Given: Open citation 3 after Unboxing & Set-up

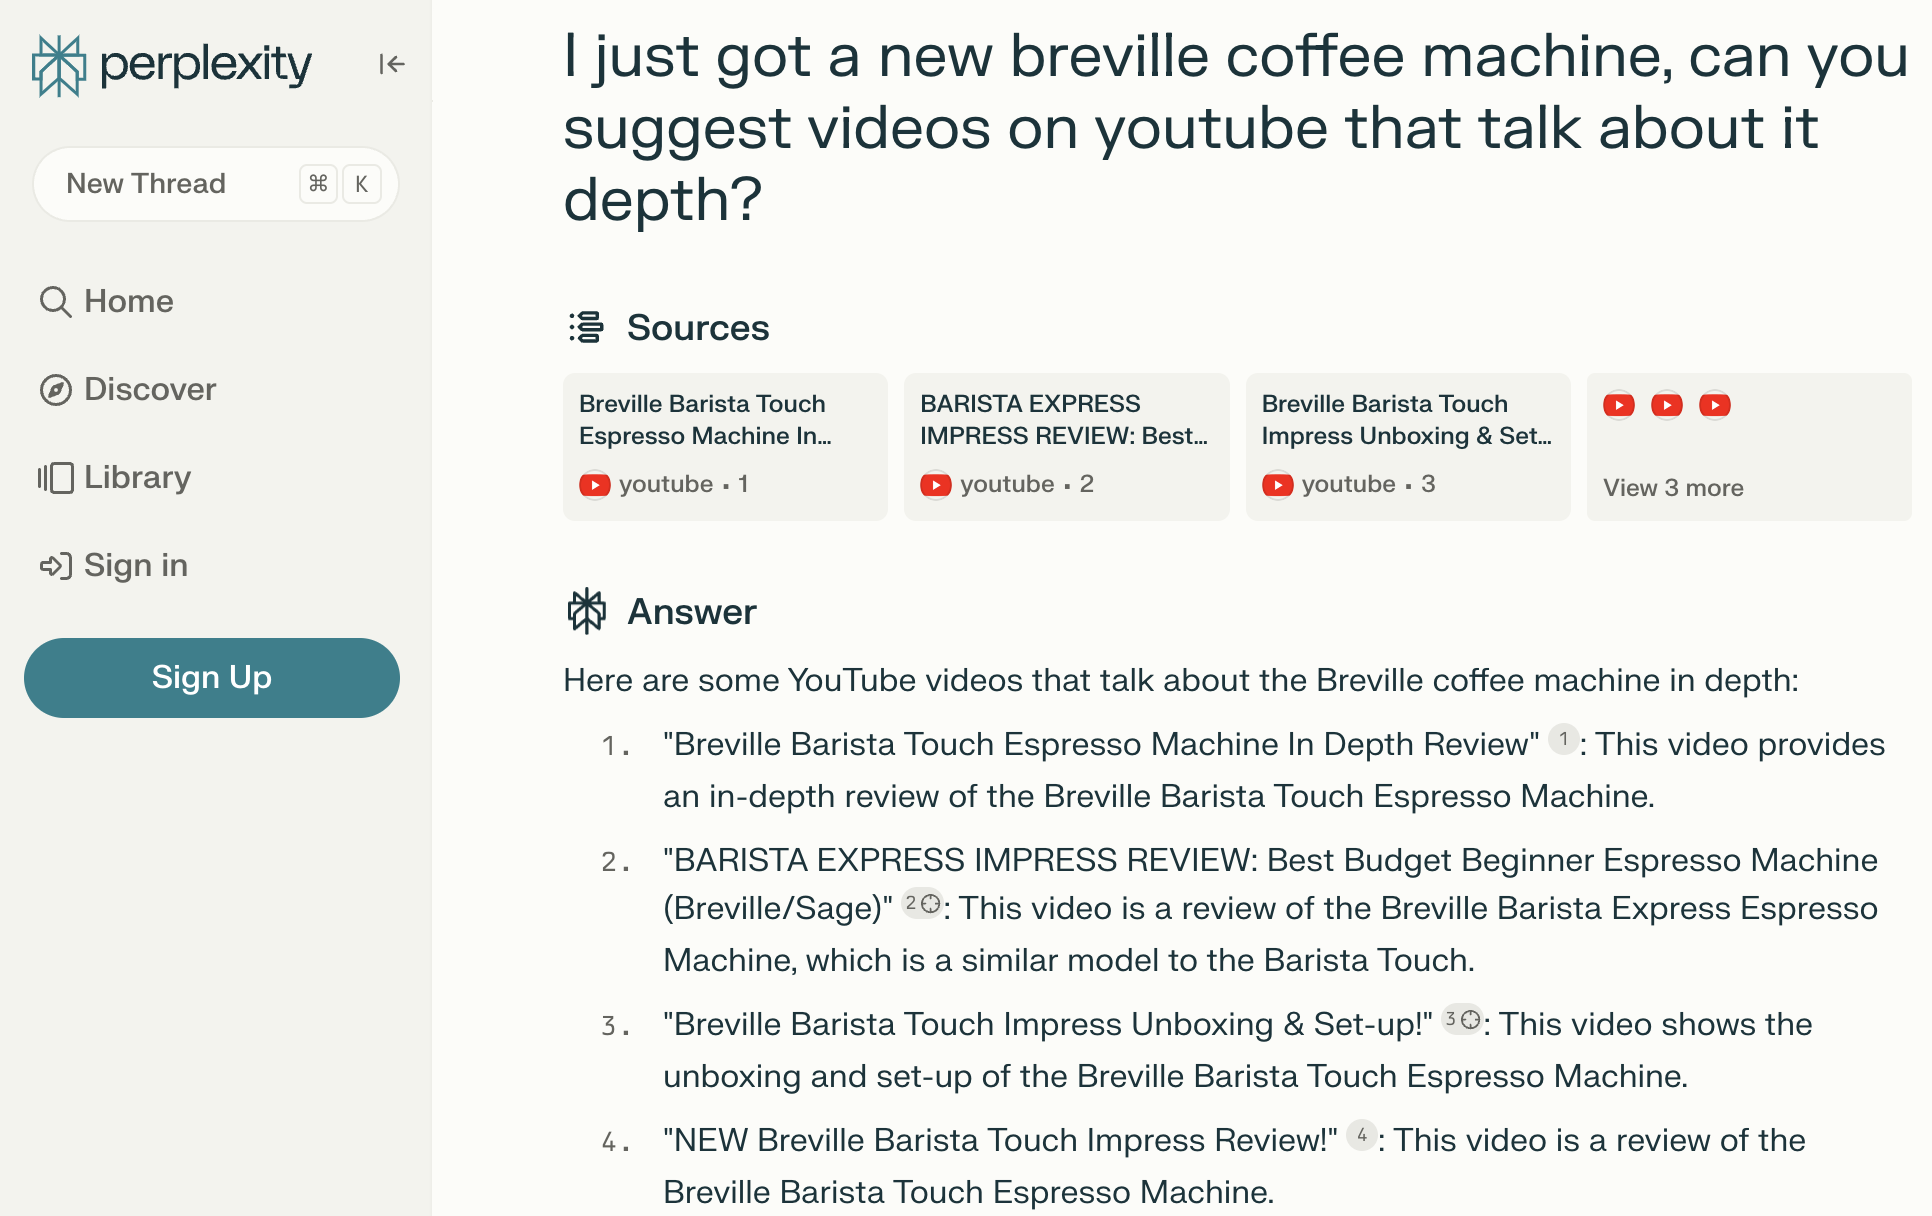Looking at the screenshot, I should pyautogui.click(x=1462, y=1019).
